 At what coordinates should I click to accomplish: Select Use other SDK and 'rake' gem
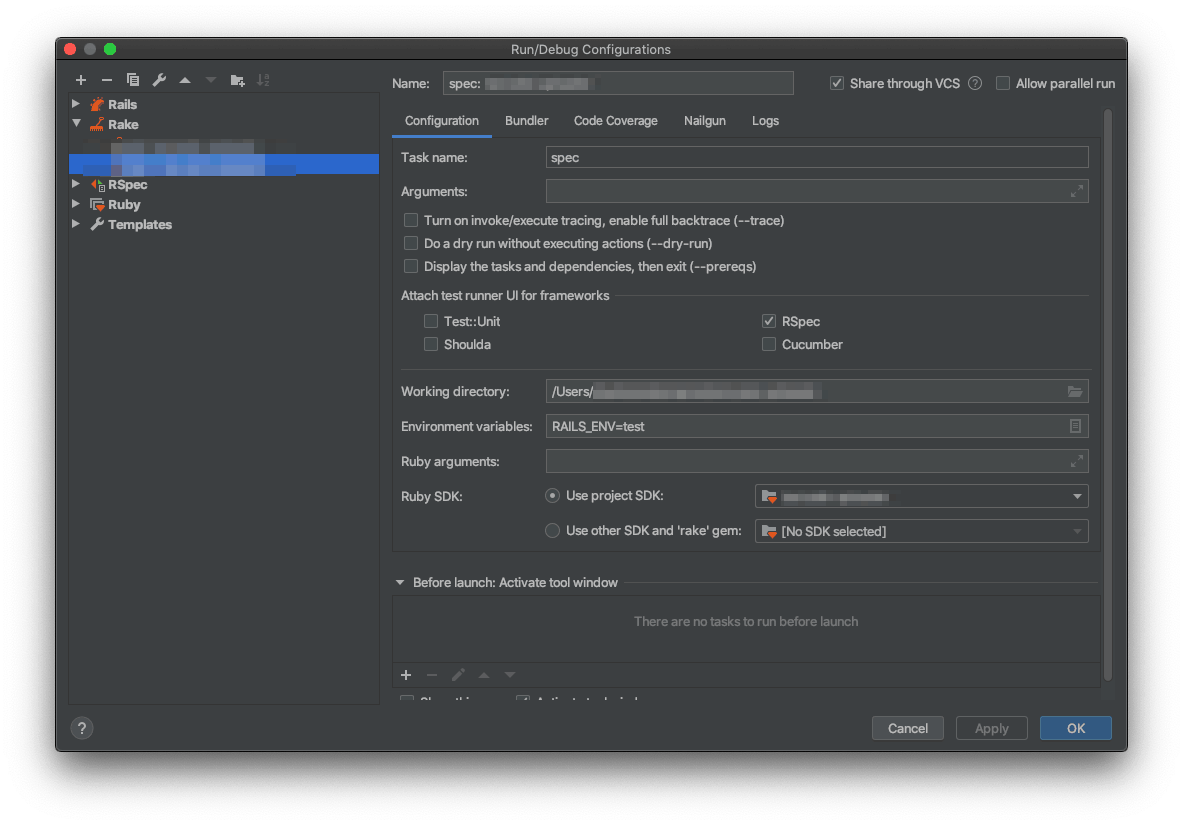(x=552, y=531)
